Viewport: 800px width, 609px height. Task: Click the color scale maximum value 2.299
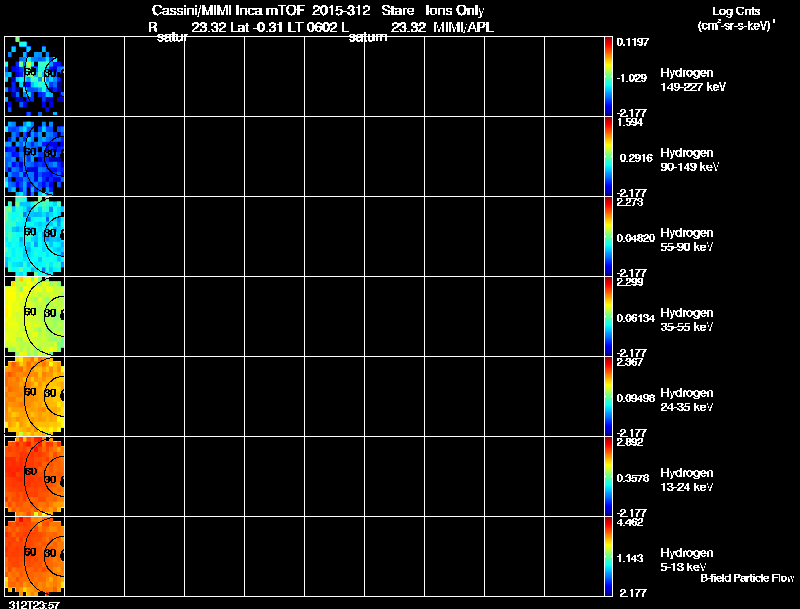coord(630,282)
